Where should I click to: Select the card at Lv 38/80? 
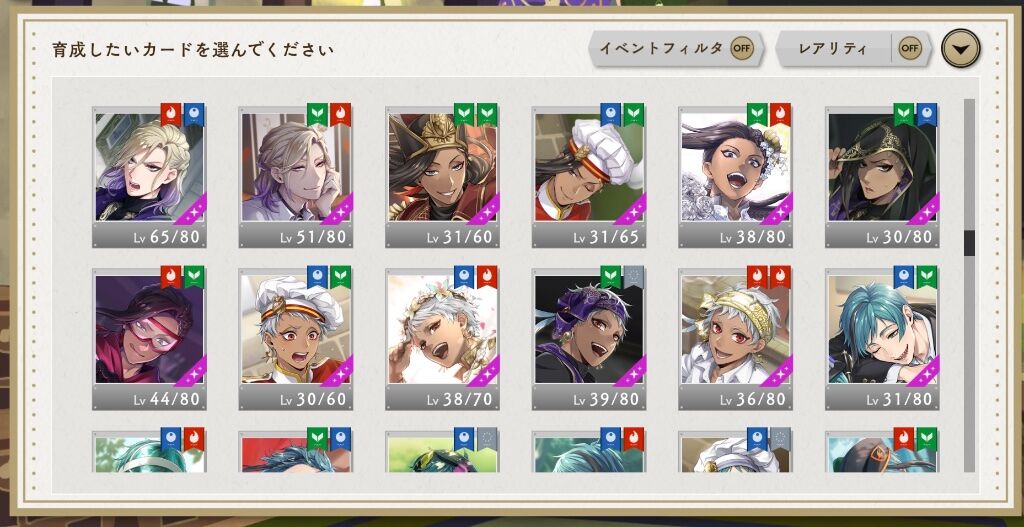pyautogui.click(x=735, y=177)
